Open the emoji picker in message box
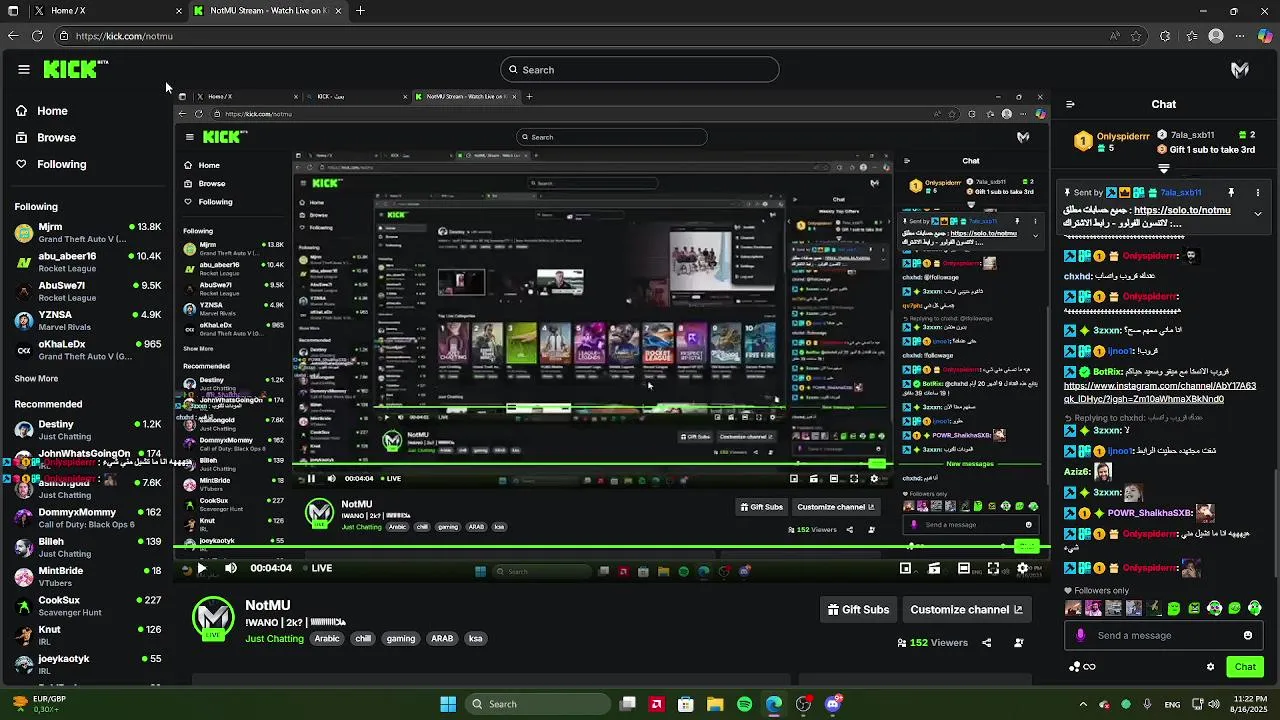 [1247, 635]
